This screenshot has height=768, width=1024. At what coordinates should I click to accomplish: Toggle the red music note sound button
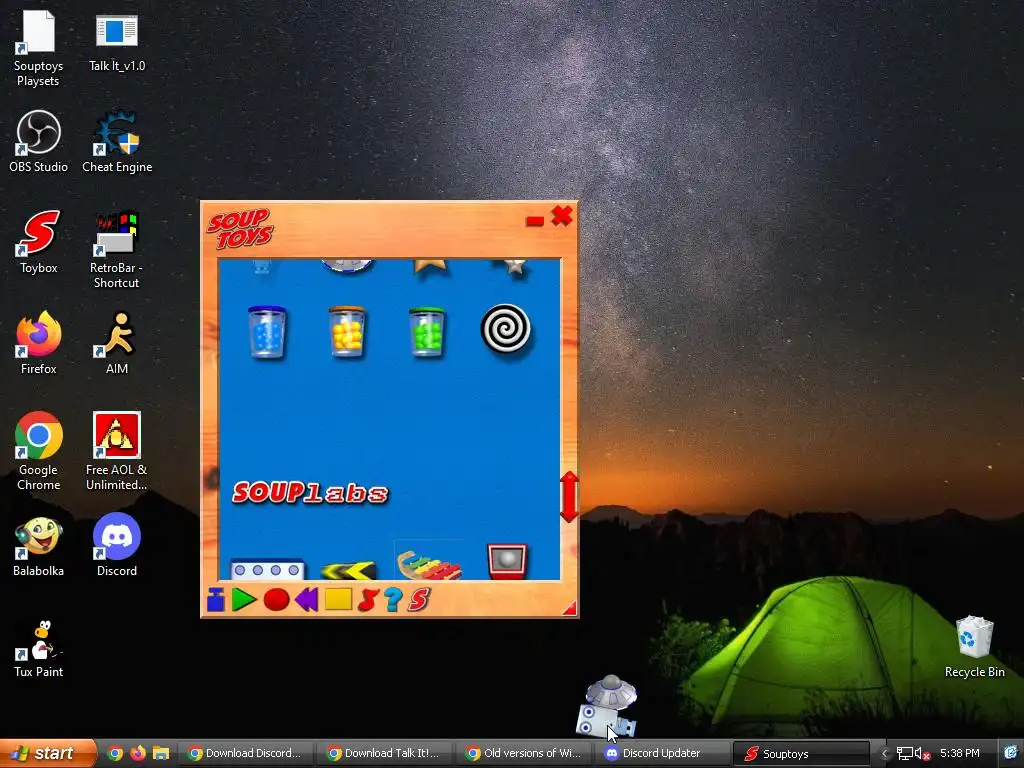click(368, 600)
